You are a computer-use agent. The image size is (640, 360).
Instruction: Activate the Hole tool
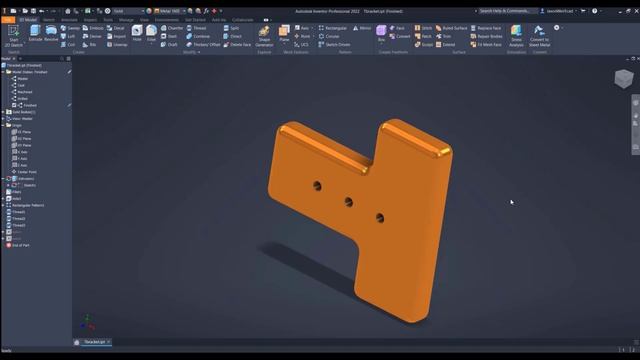(137, 33)
